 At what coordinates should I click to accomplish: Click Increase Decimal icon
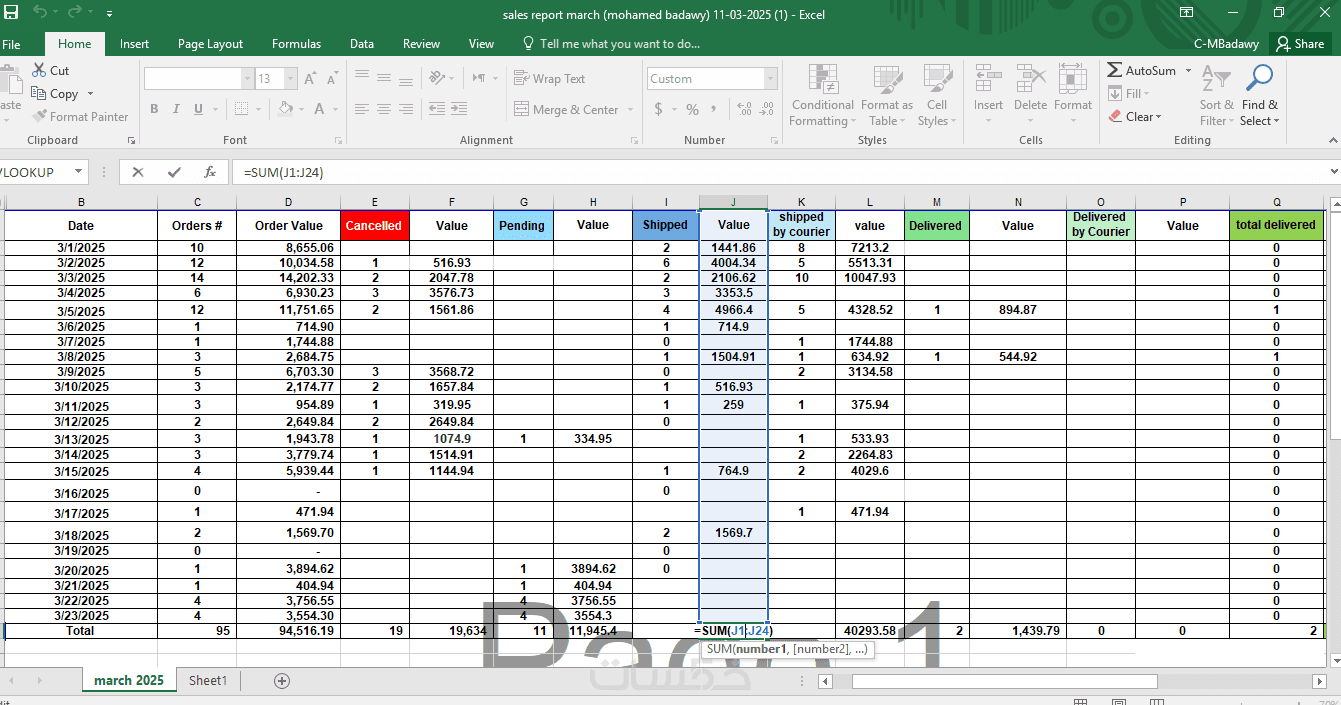click(x=742, y=109)
